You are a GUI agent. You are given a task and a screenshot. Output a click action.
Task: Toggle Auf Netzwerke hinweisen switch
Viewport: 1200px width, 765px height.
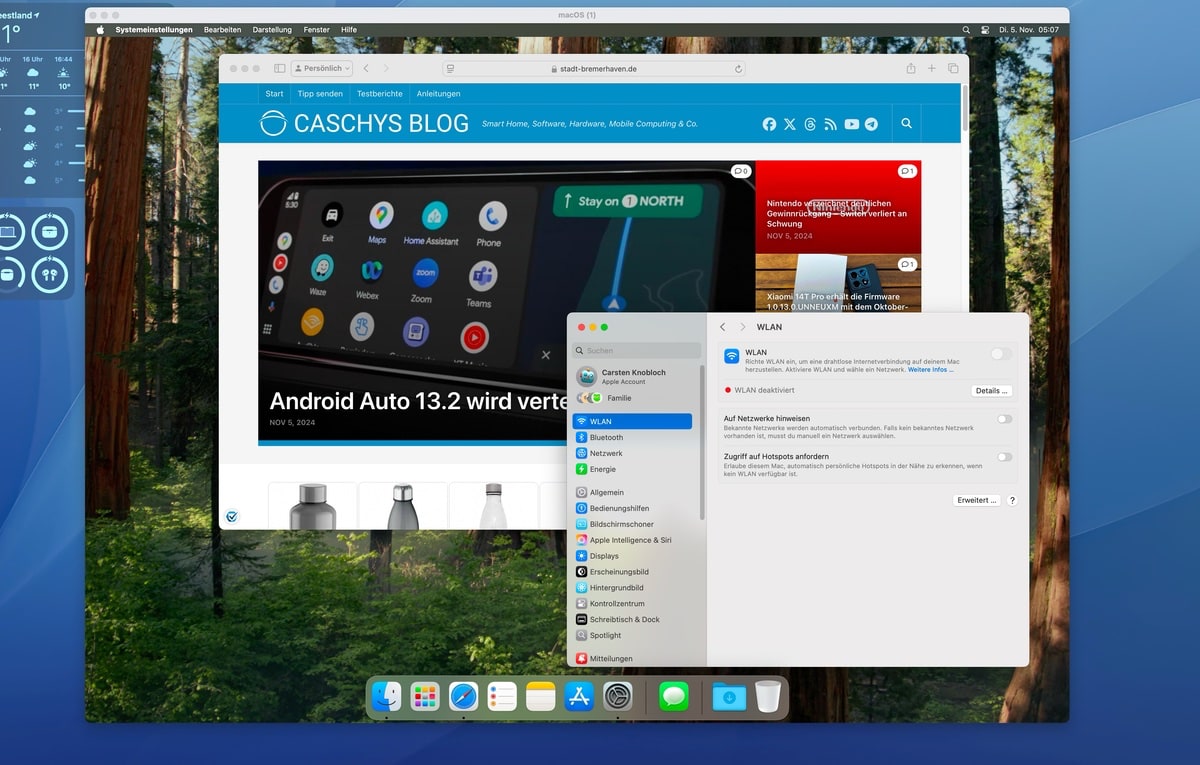pos(1004,419)
